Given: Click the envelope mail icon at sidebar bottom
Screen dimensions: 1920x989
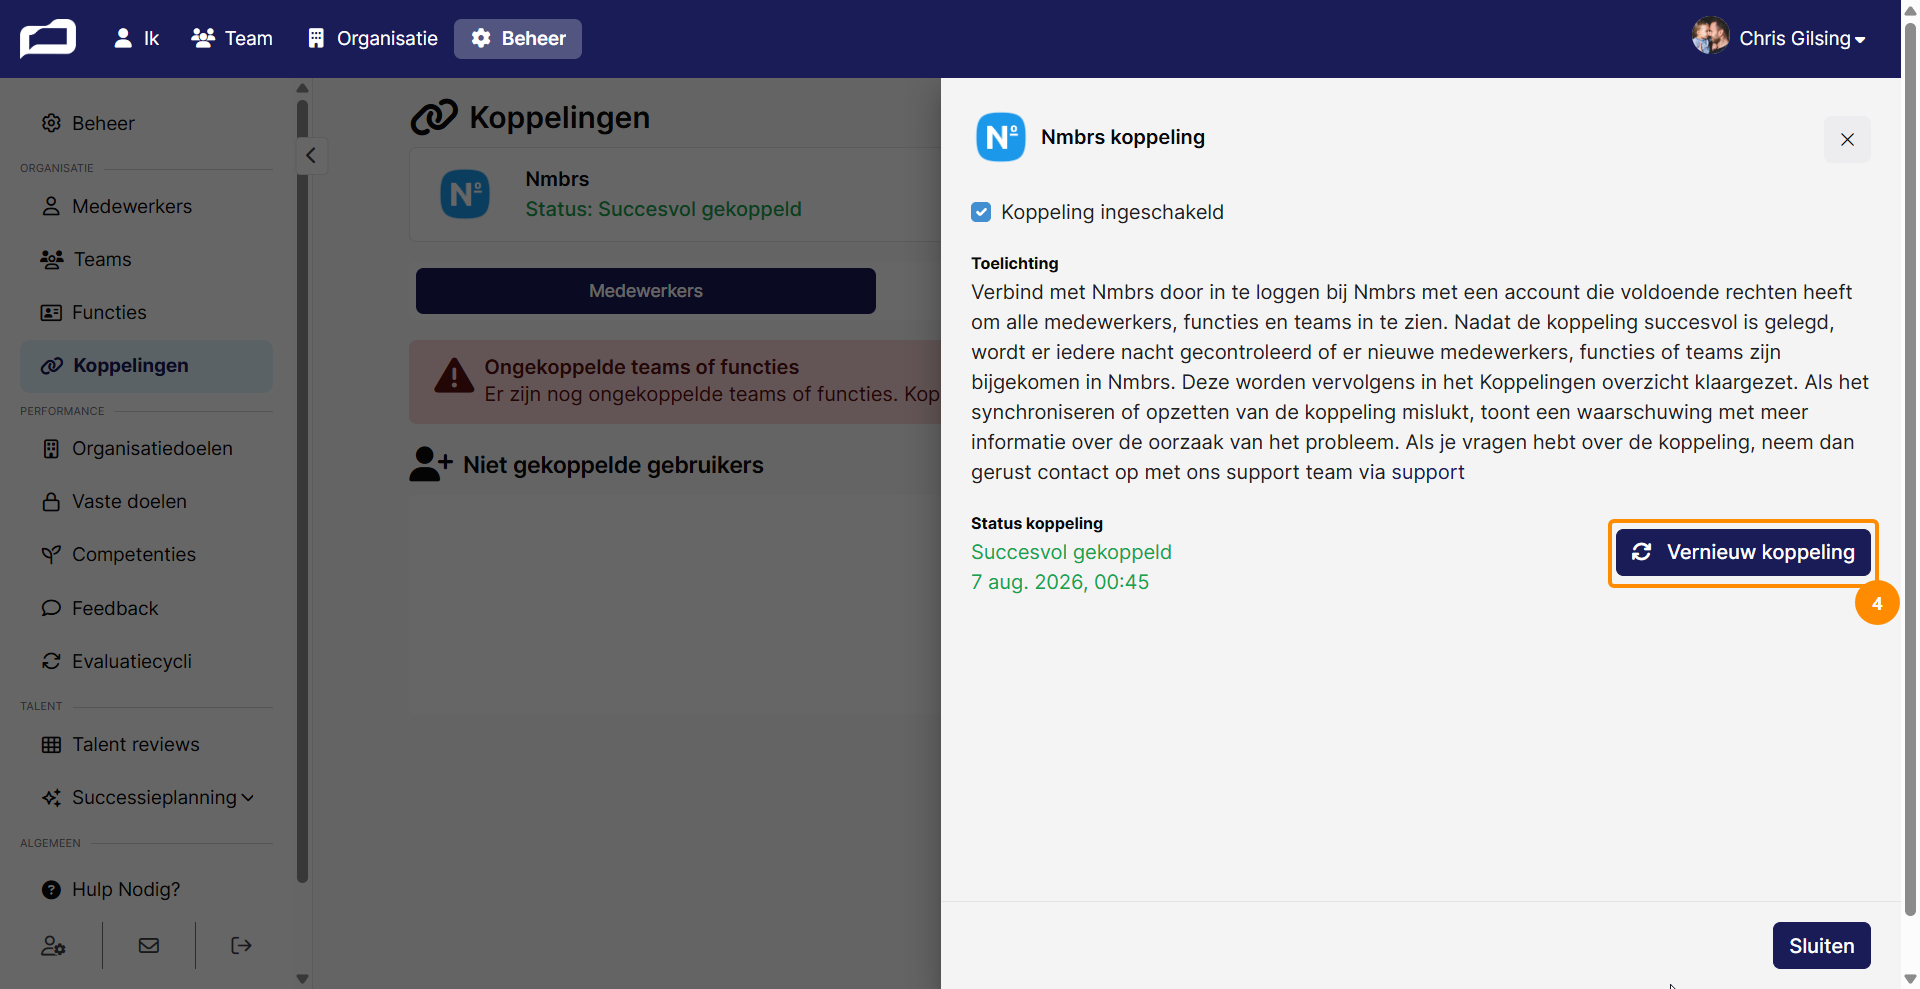Looking at the screenshot, I should (x=149, y=945).
